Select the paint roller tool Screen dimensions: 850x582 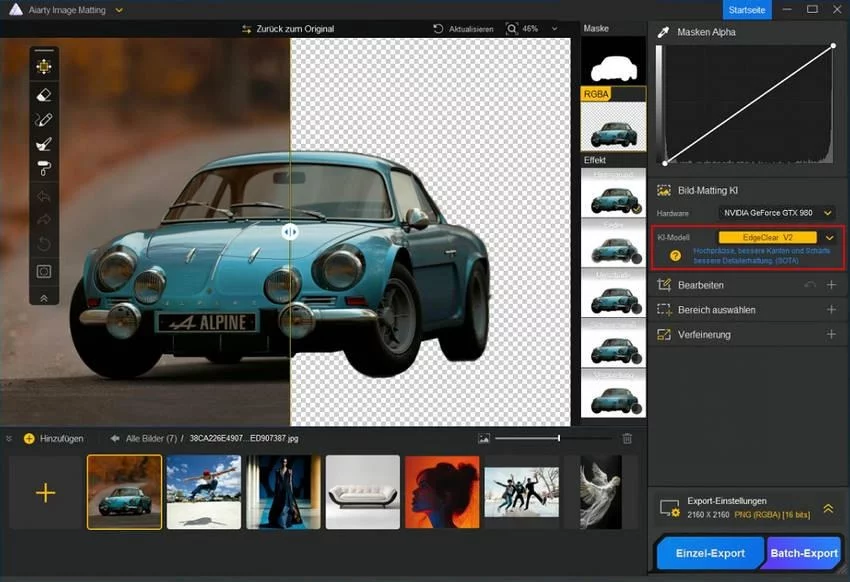(44, 168)
